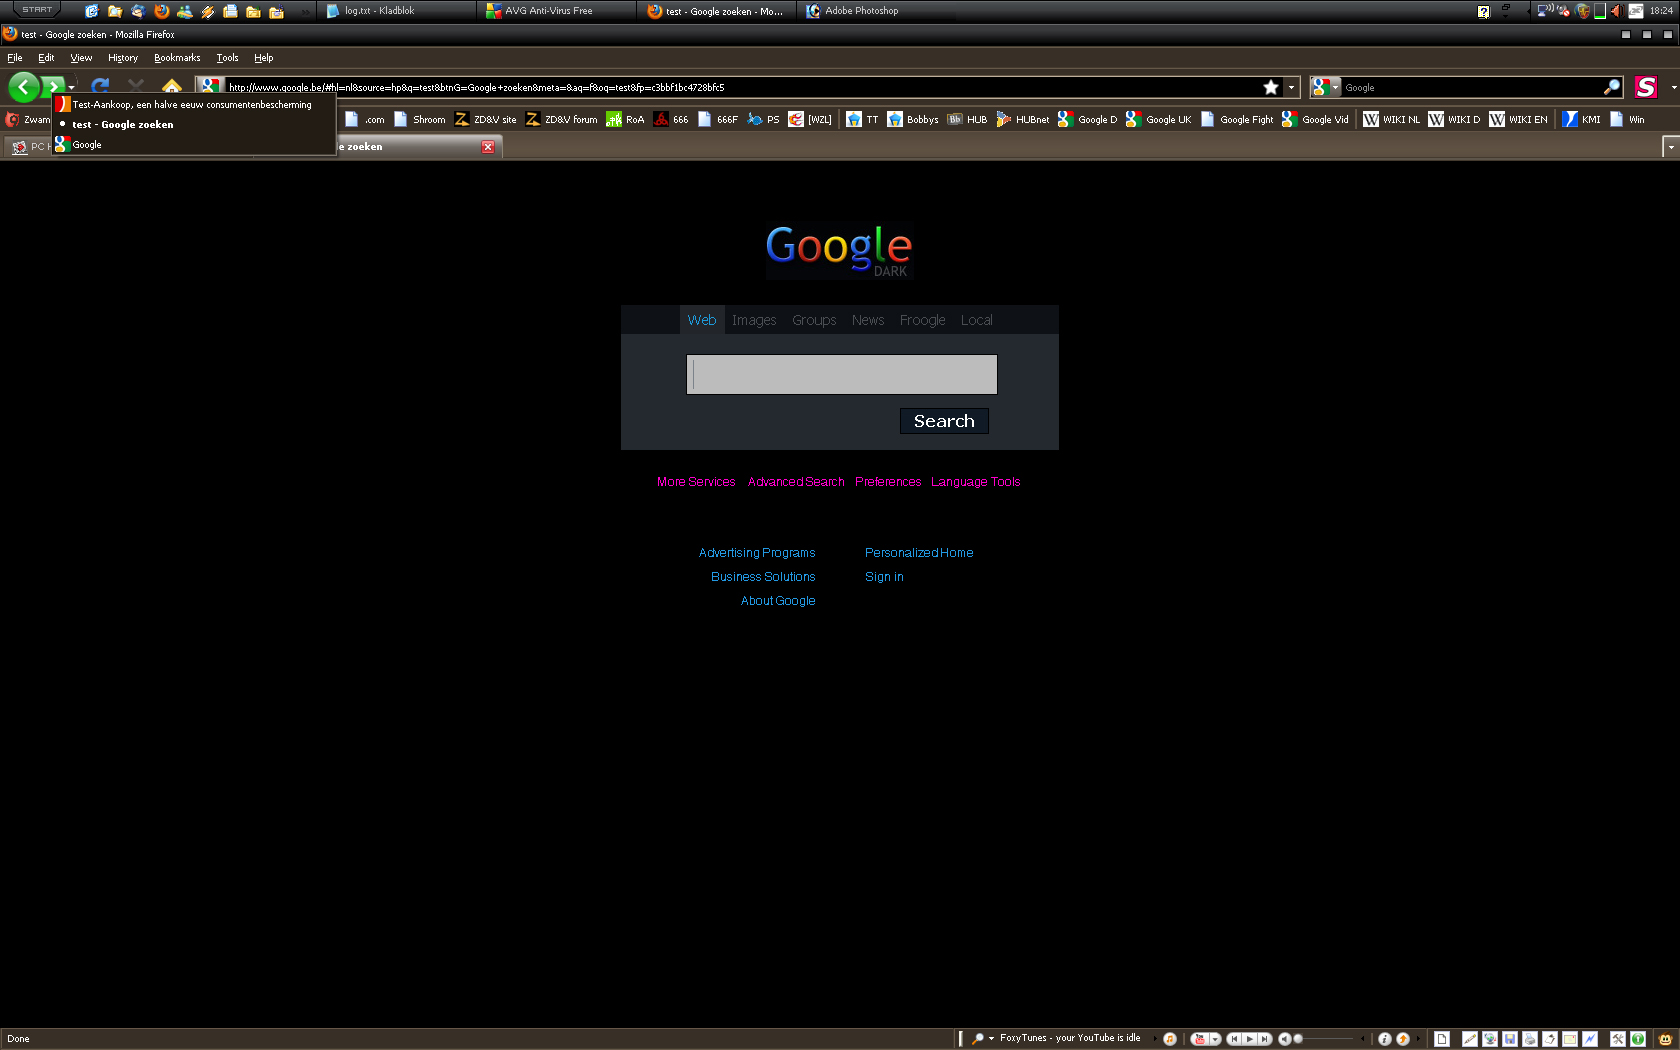Viewport: 1680px width, 1050px height.
Task: Click the tools wrench icon in status bar
Action: (1618, 1039)
